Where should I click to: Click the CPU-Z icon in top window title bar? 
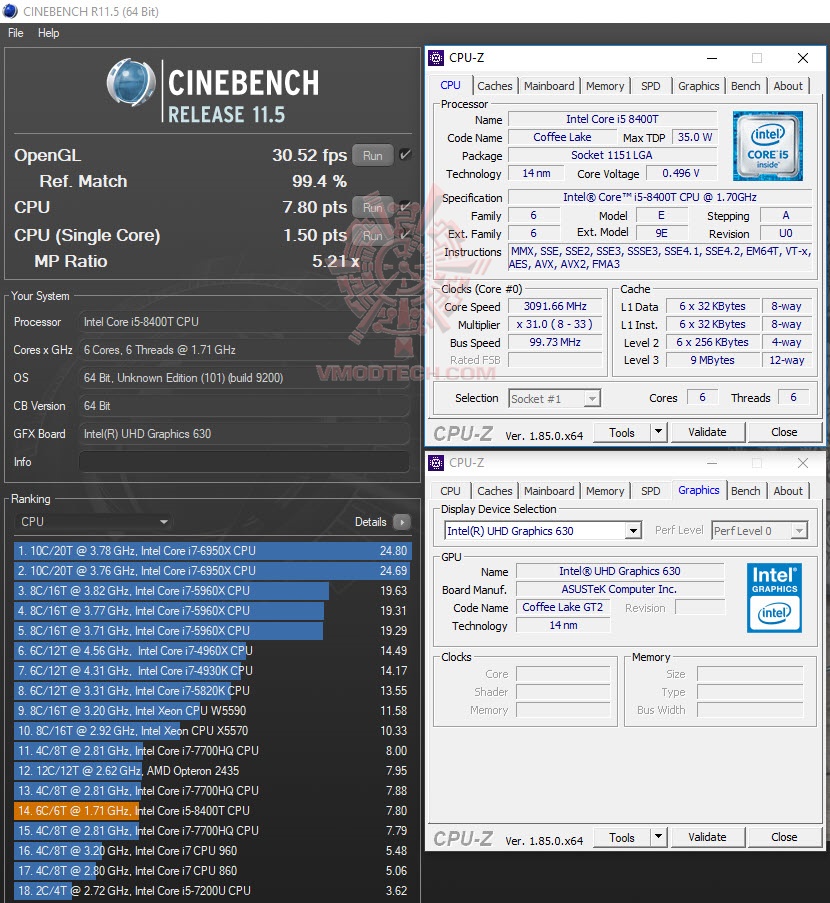point(437,58)
